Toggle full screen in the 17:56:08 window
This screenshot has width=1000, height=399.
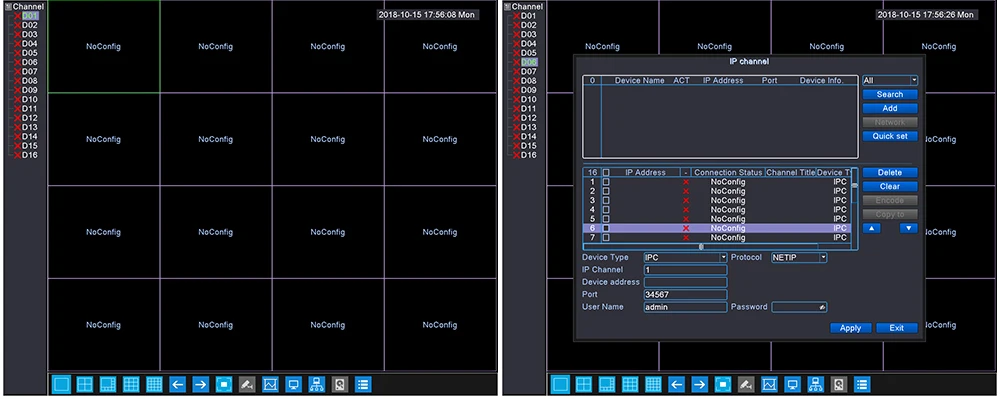[x=224, y=384]
